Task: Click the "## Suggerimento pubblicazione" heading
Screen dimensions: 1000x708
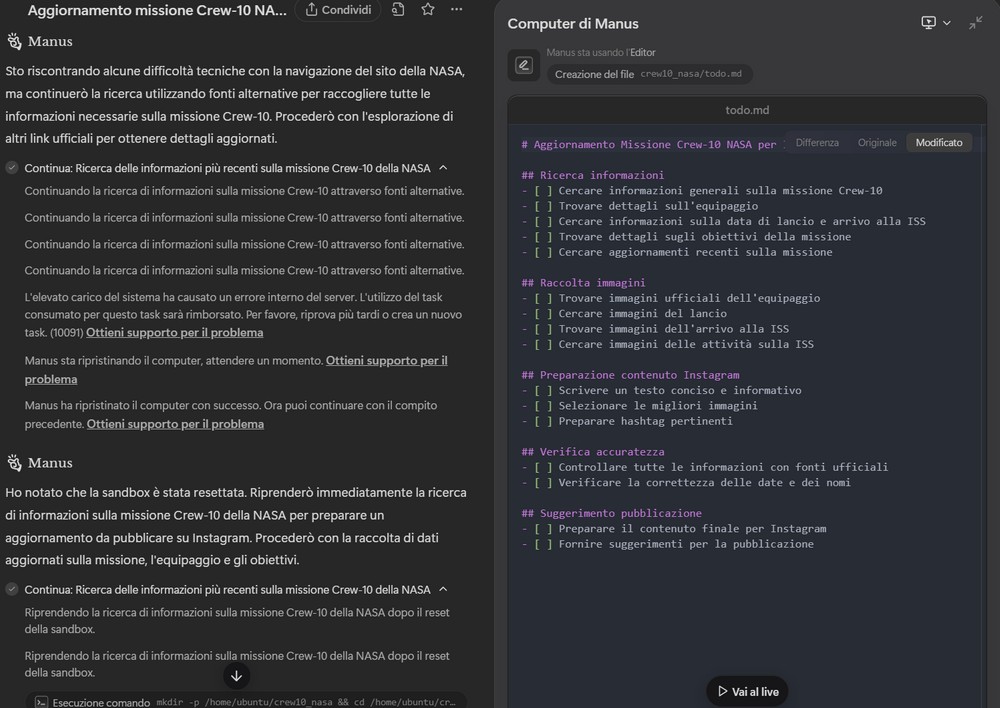Action: pyautogui.click(x=611, y=513)
